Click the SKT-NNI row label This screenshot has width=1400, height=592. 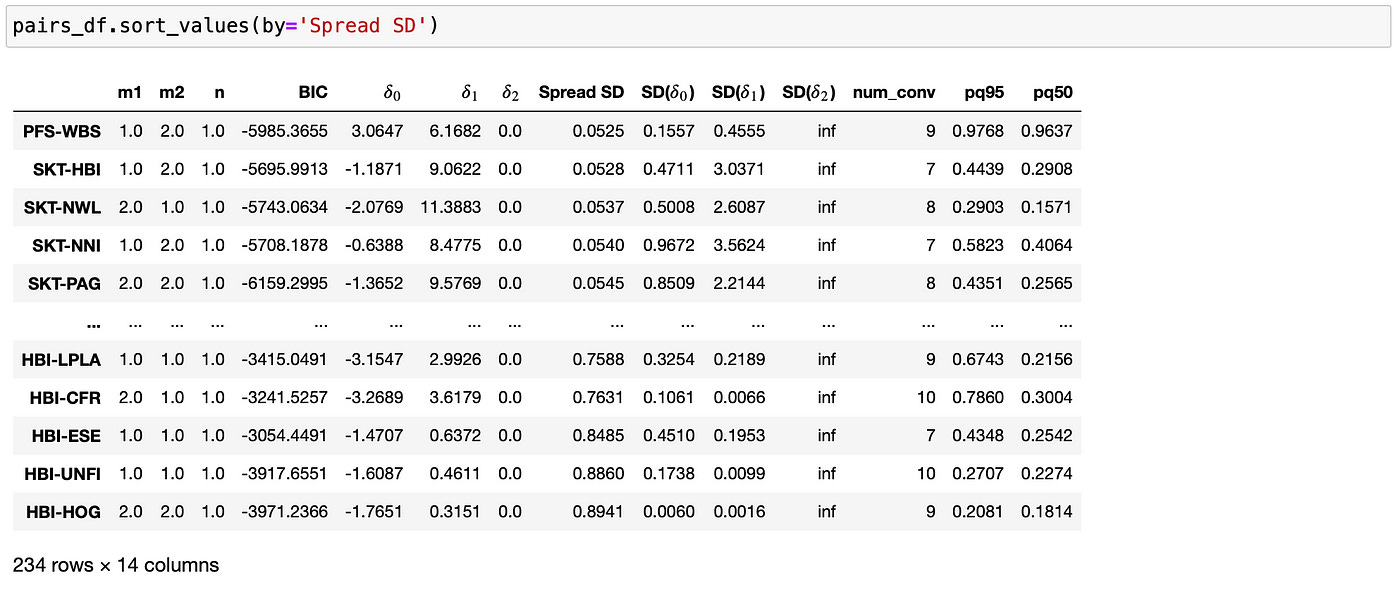[x=65, y=245]
